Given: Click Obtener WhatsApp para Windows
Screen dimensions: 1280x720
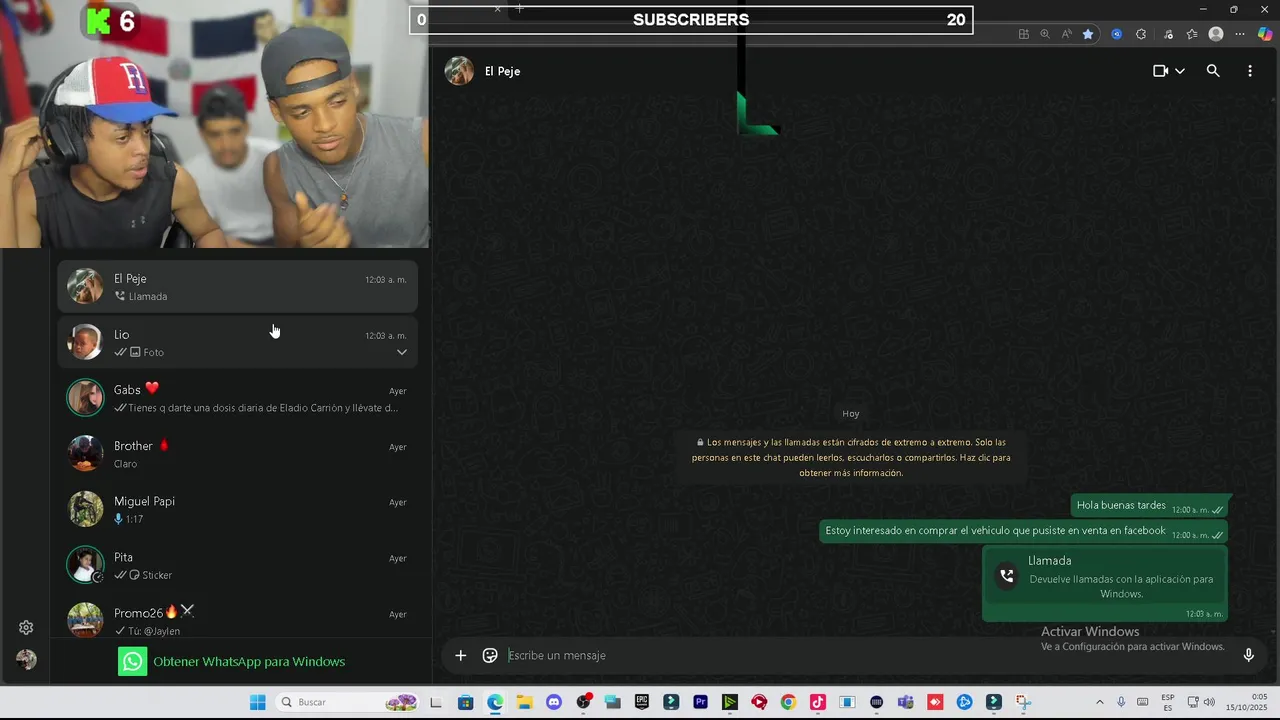Looking at the screenshot, I should 232,661.
